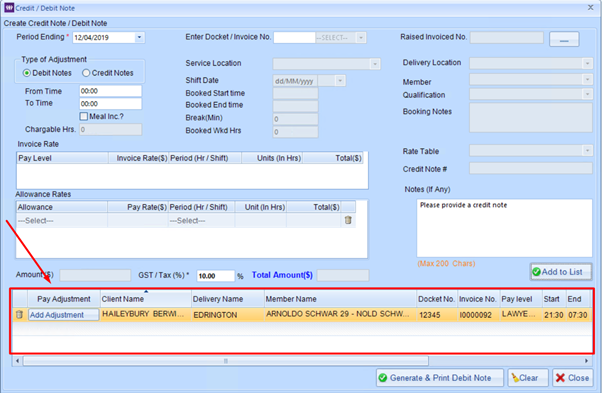
Task: Open the Member dropdown
Action: pos(587,79)
